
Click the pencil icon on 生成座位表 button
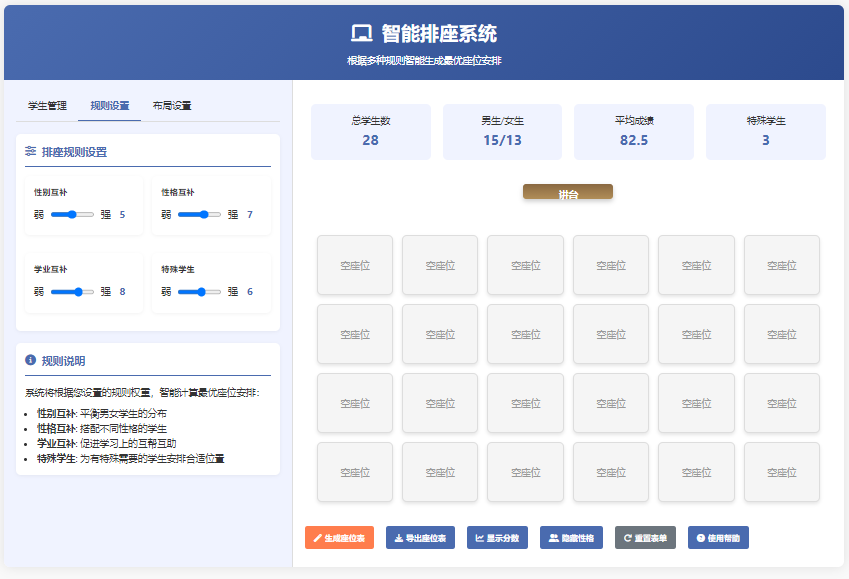[315, 537]
